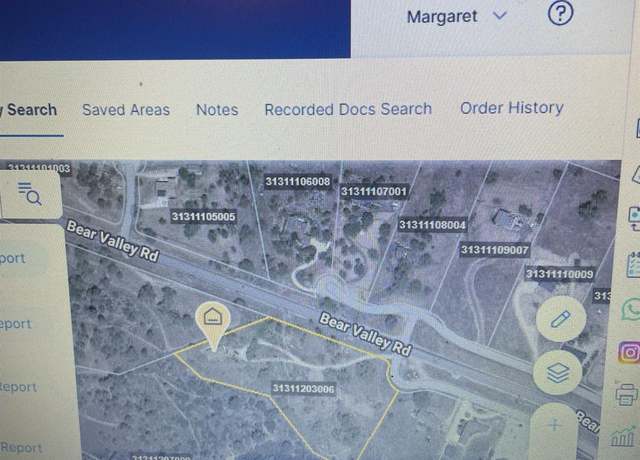Open the Instagram icon in sidebar
Viewport: 640px width, 460px height.
pos(629,352)
